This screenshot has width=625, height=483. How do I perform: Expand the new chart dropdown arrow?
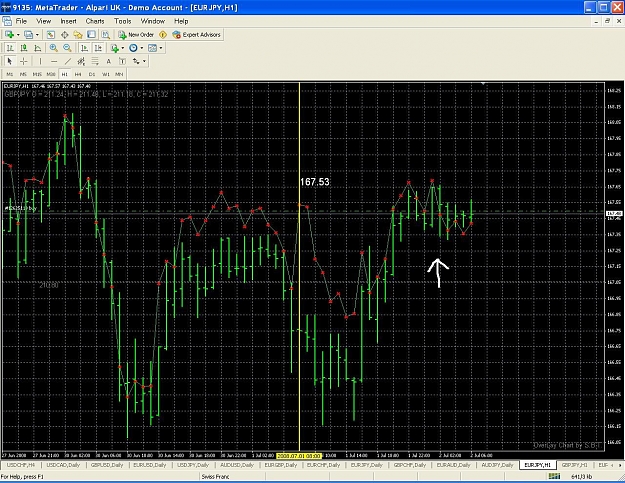click(18, 35)
